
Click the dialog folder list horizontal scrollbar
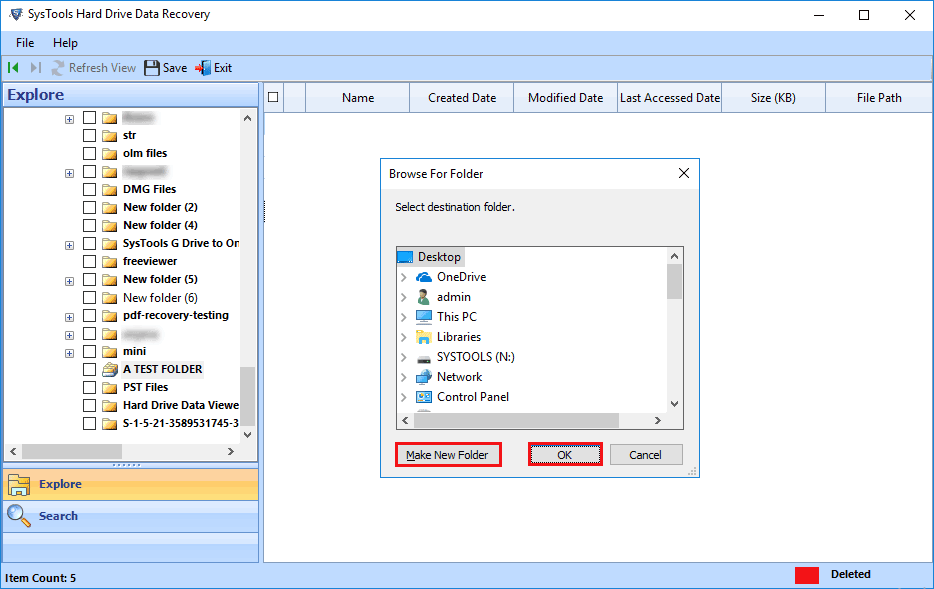516,420
